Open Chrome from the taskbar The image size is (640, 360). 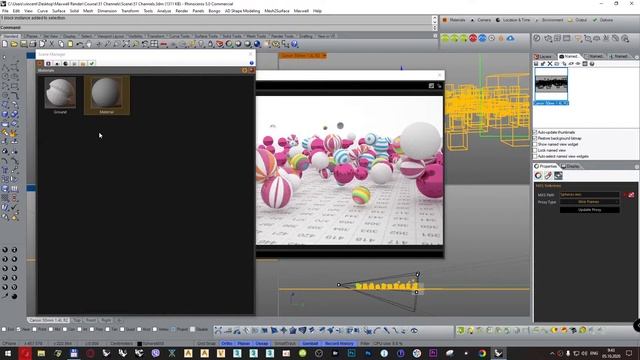(x=482, y=353)
